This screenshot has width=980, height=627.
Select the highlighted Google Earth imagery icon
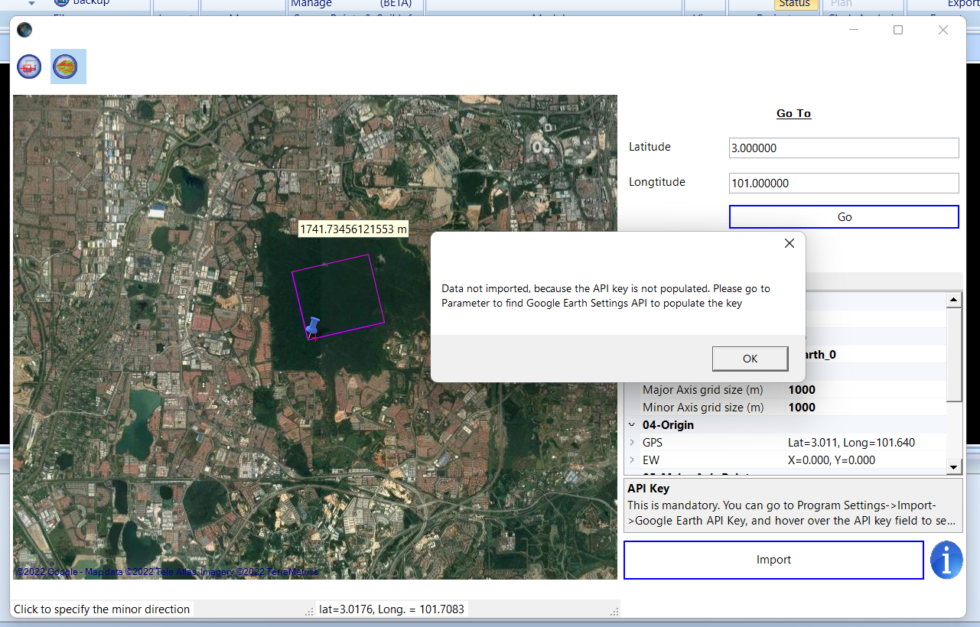[68, 66]
